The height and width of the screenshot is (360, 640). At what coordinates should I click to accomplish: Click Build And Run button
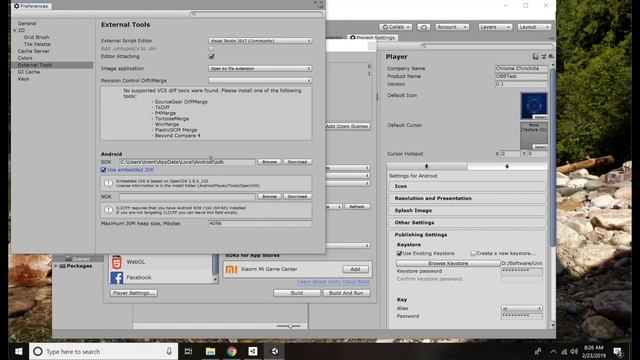(346, 293)
